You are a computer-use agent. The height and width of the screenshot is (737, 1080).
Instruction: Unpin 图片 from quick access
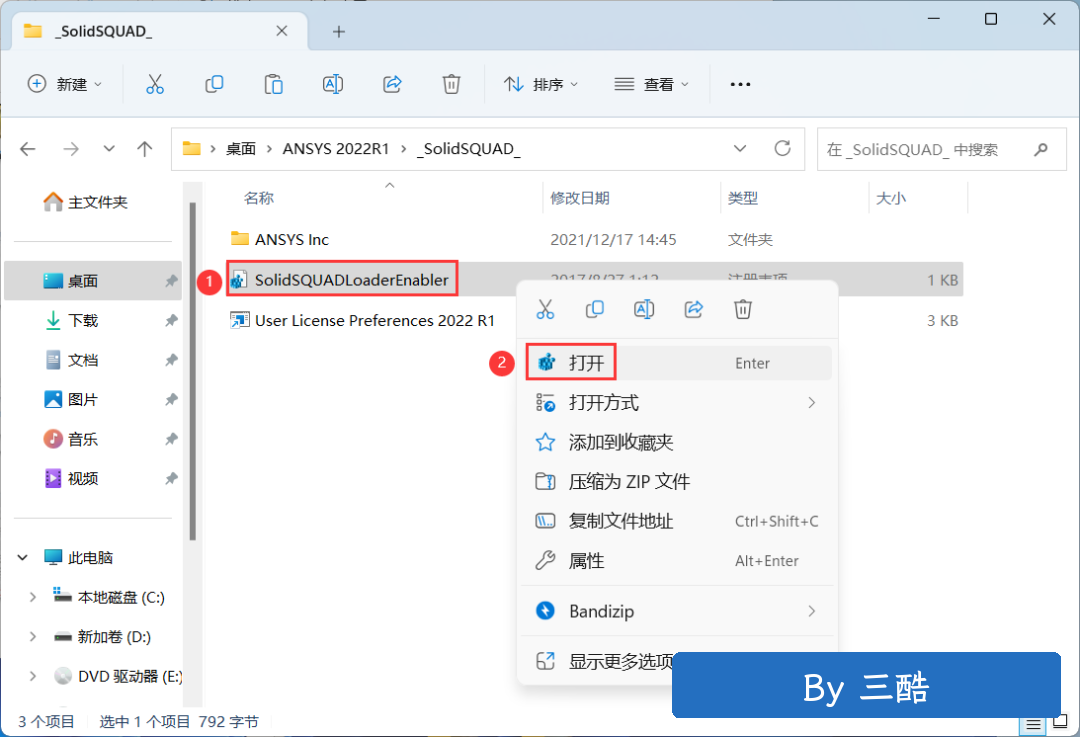point(171,399)
